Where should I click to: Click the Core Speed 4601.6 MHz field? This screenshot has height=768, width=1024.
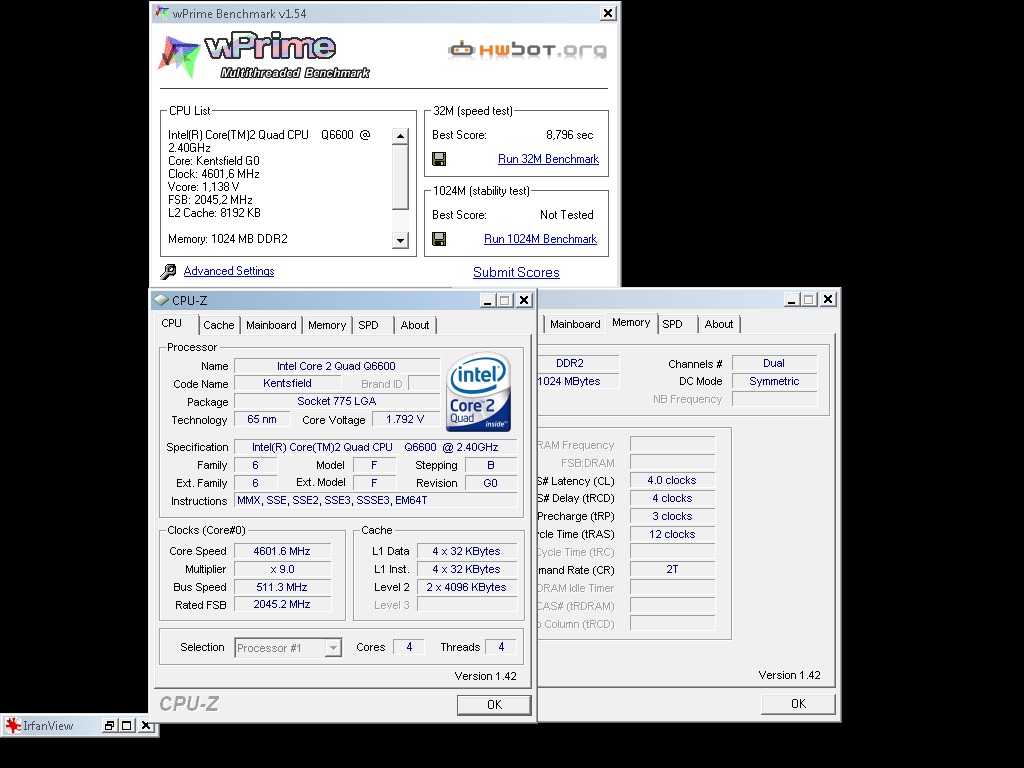coord(282,551)
